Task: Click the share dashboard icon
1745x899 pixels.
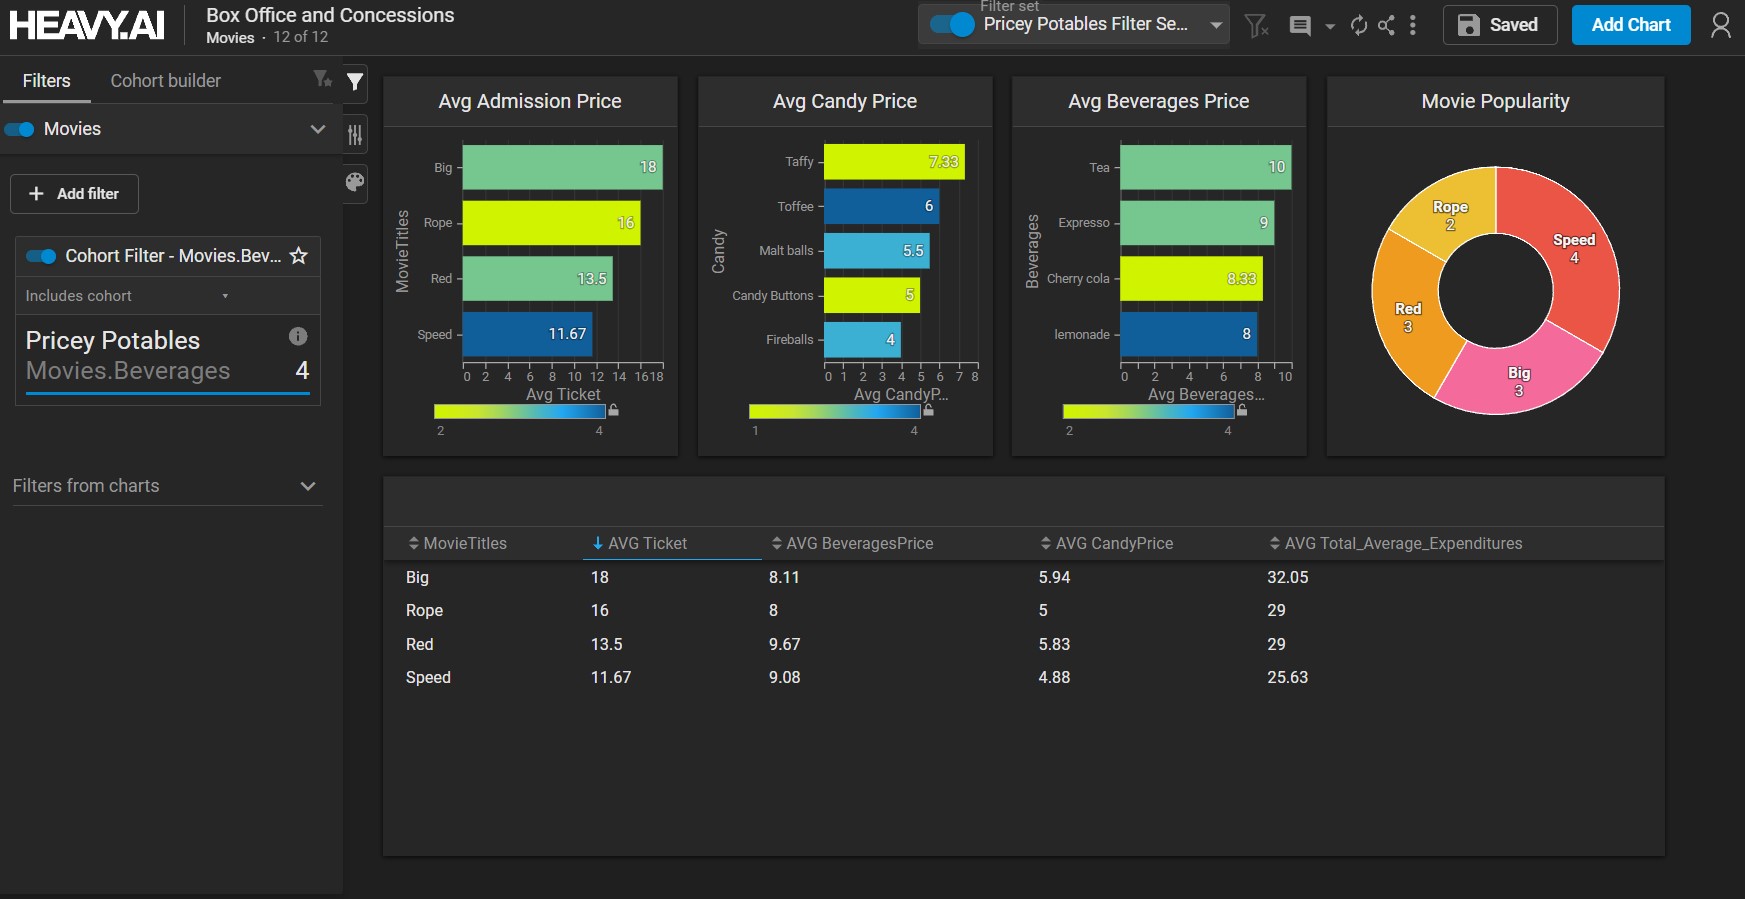Action: (1386, 25)
